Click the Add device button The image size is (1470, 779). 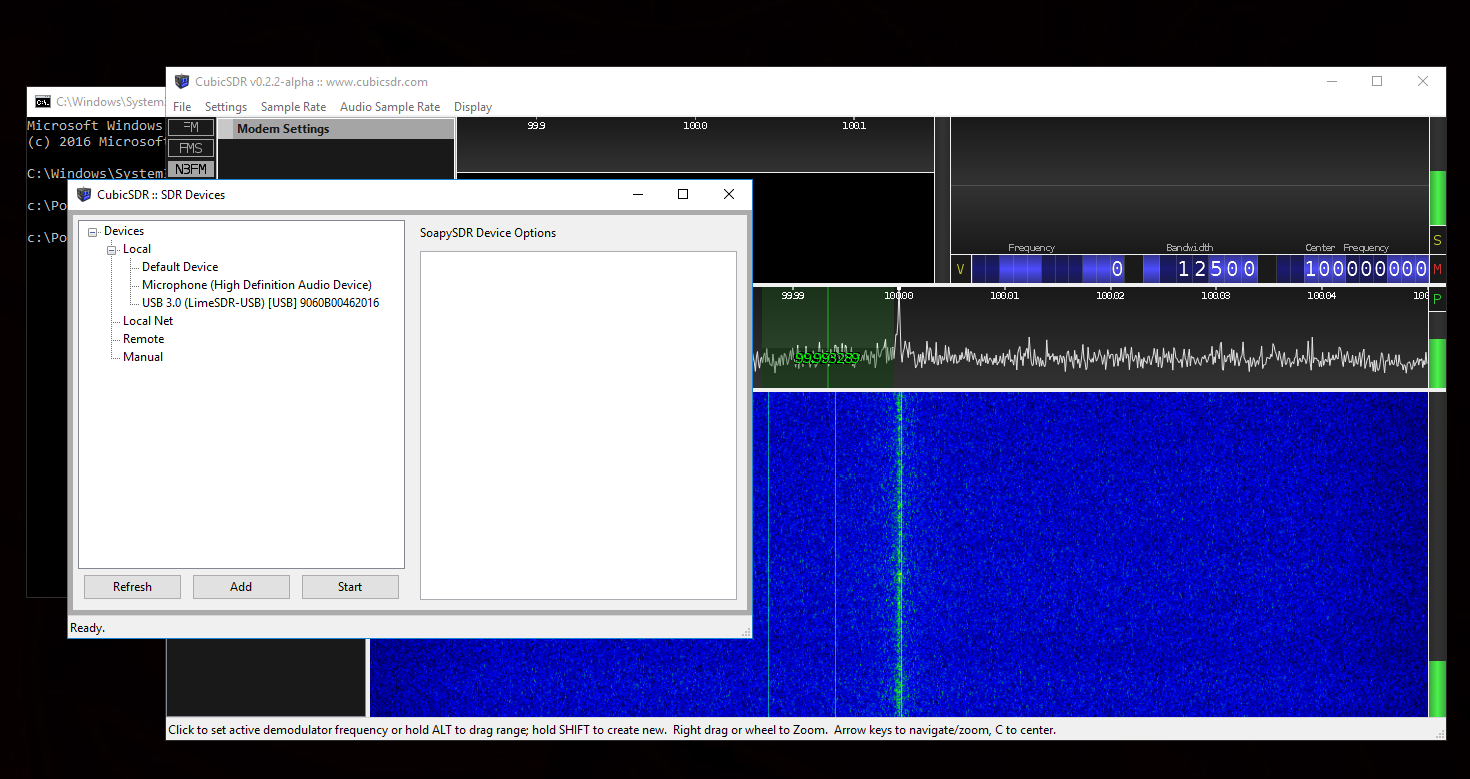[241, 587]
